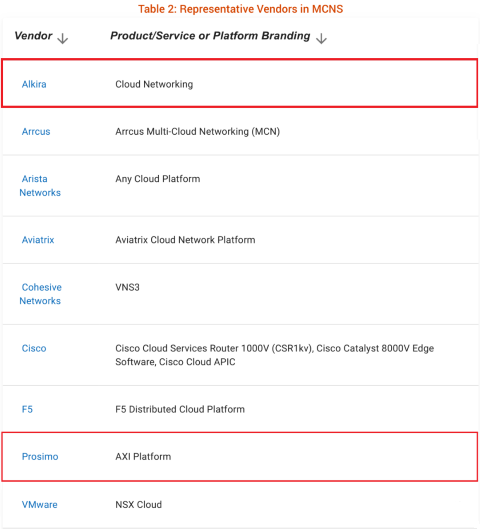
Task: Select 'Aviatrix Cloud Network Platform' cell
Action: [185, 240]
